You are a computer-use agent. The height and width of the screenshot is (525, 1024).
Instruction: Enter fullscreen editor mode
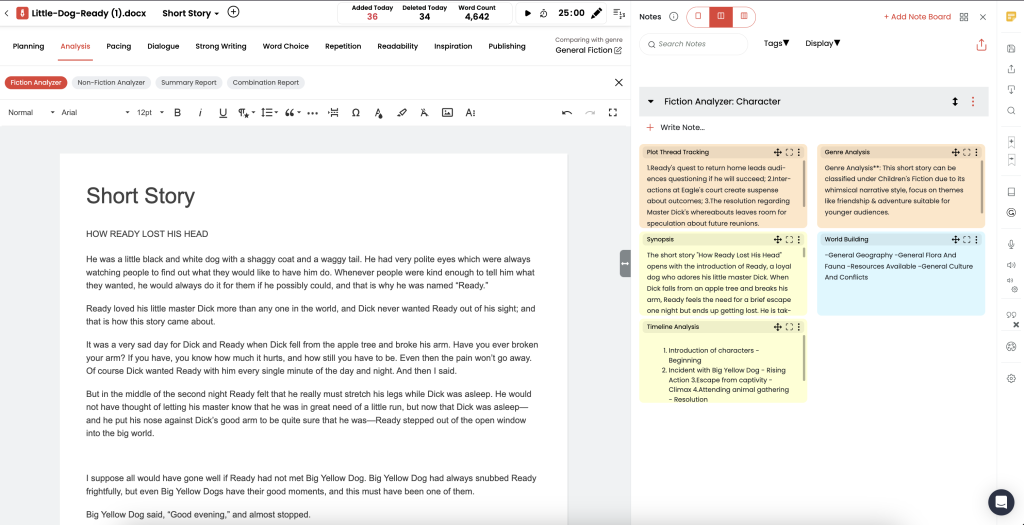tap(613, 113)
